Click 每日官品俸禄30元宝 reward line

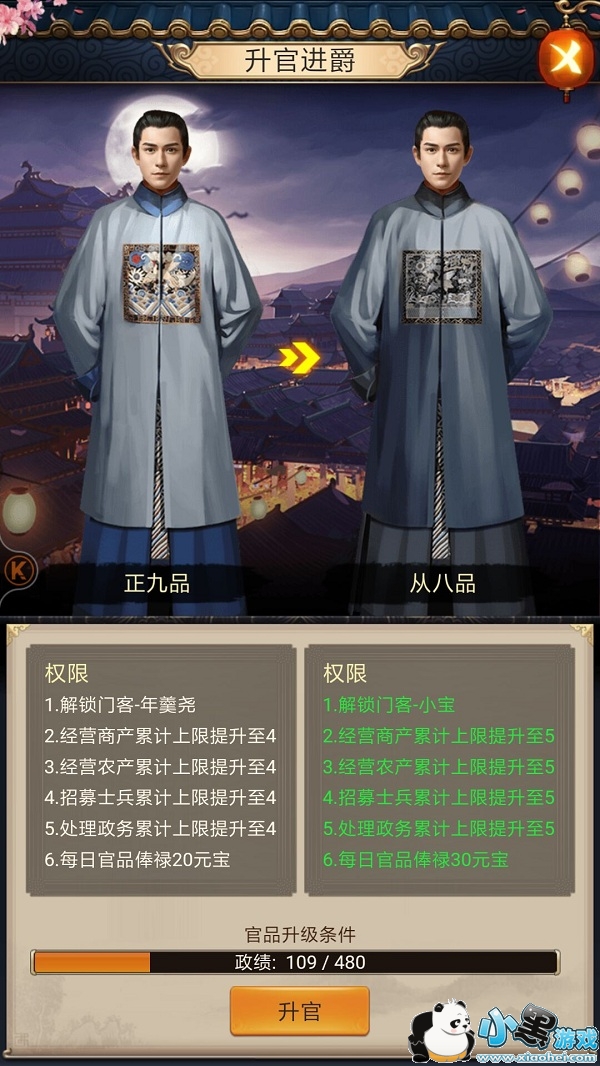[x=415, y=860]
